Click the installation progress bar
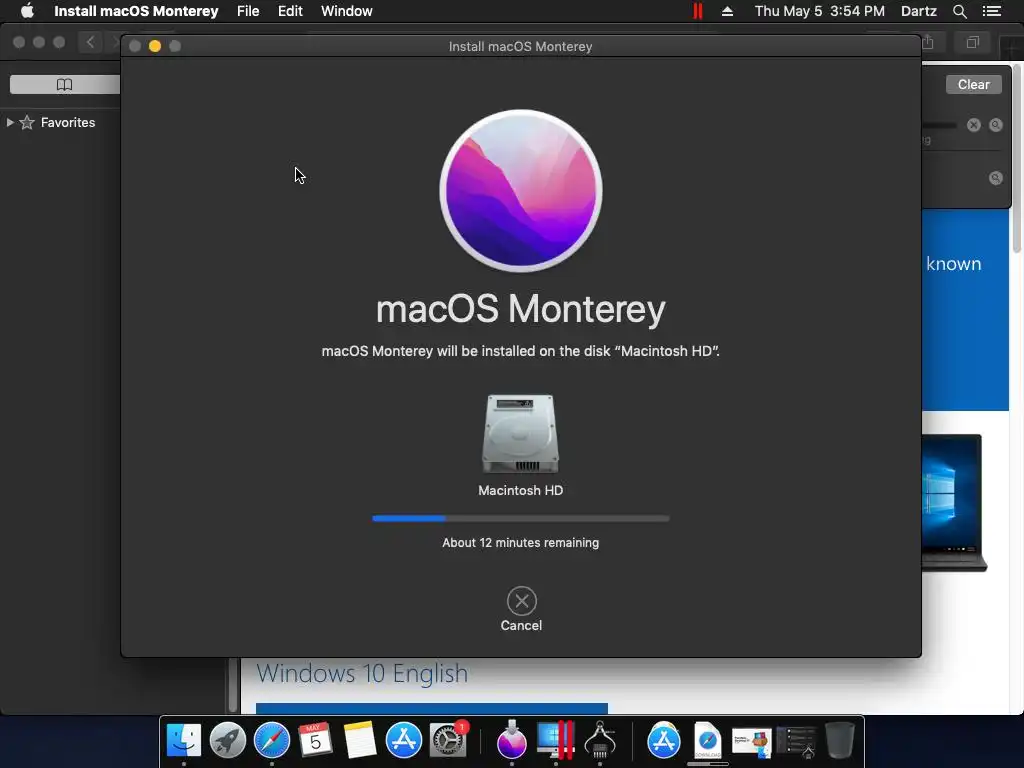The width and height of the screenshot is (1024, 768). 520,519
